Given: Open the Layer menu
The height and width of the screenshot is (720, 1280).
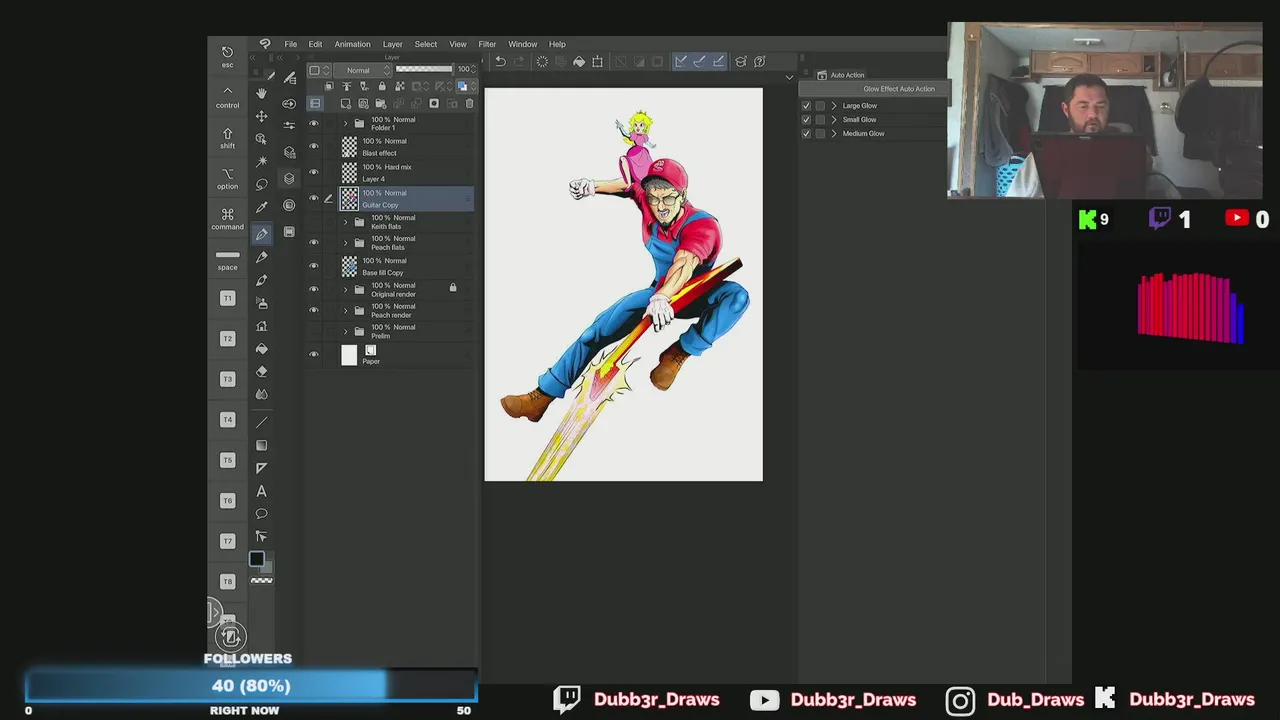Looking at the screenshot, I should tap(392, 44).
